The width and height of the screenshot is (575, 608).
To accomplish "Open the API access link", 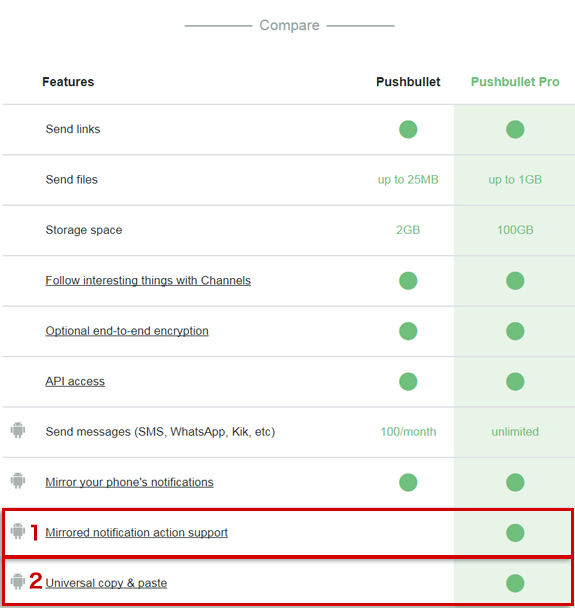I will pos(75,381).
